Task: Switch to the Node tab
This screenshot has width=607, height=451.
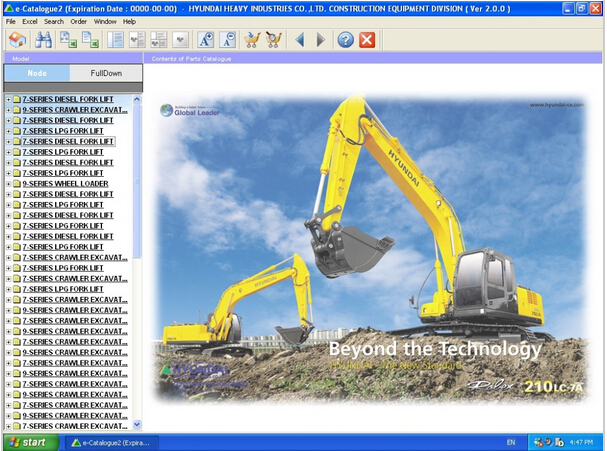Action: [x=37, y=73]
